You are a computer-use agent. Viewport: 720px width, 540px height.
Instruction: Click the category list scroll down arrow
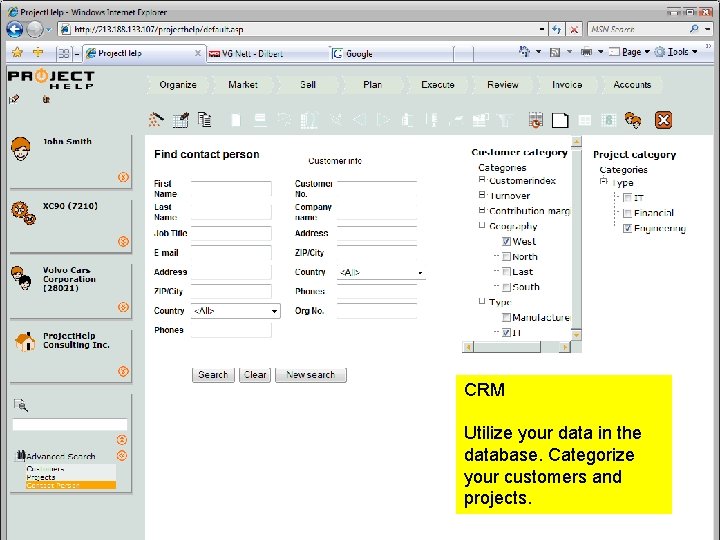(x=576, y=335)
